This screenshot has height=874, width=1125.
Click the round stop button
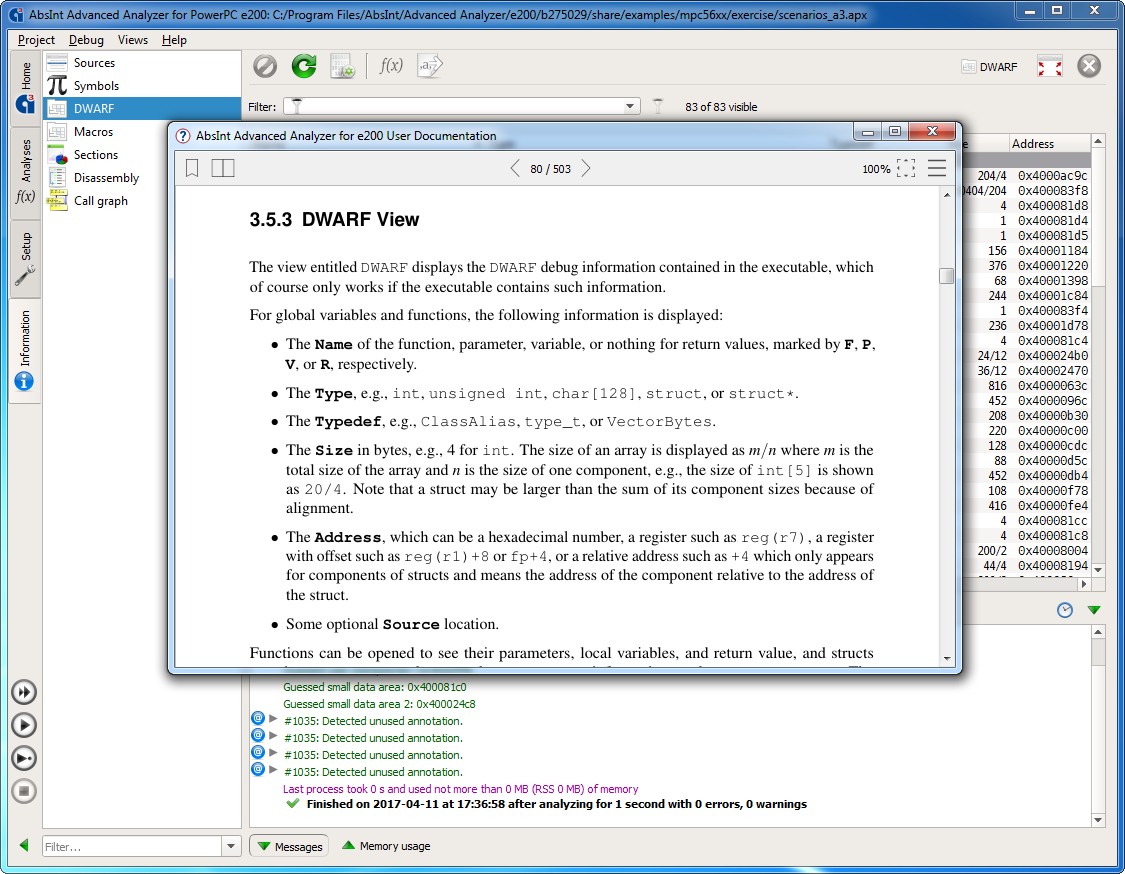click(24, 791)
